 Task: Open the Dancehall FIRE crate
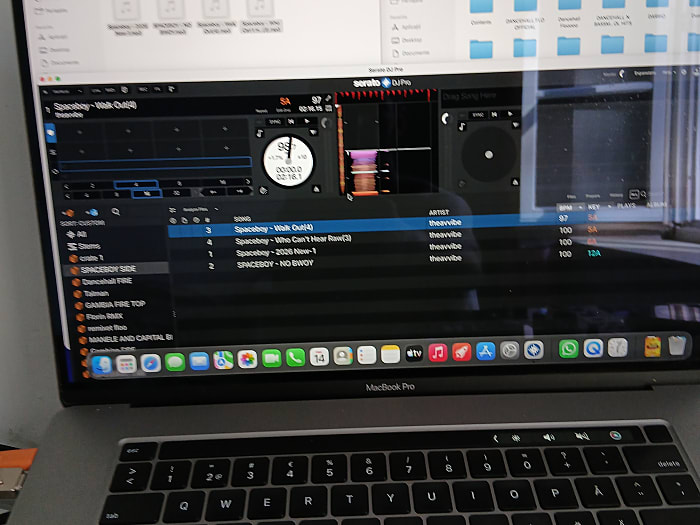[x=102, y=281]
